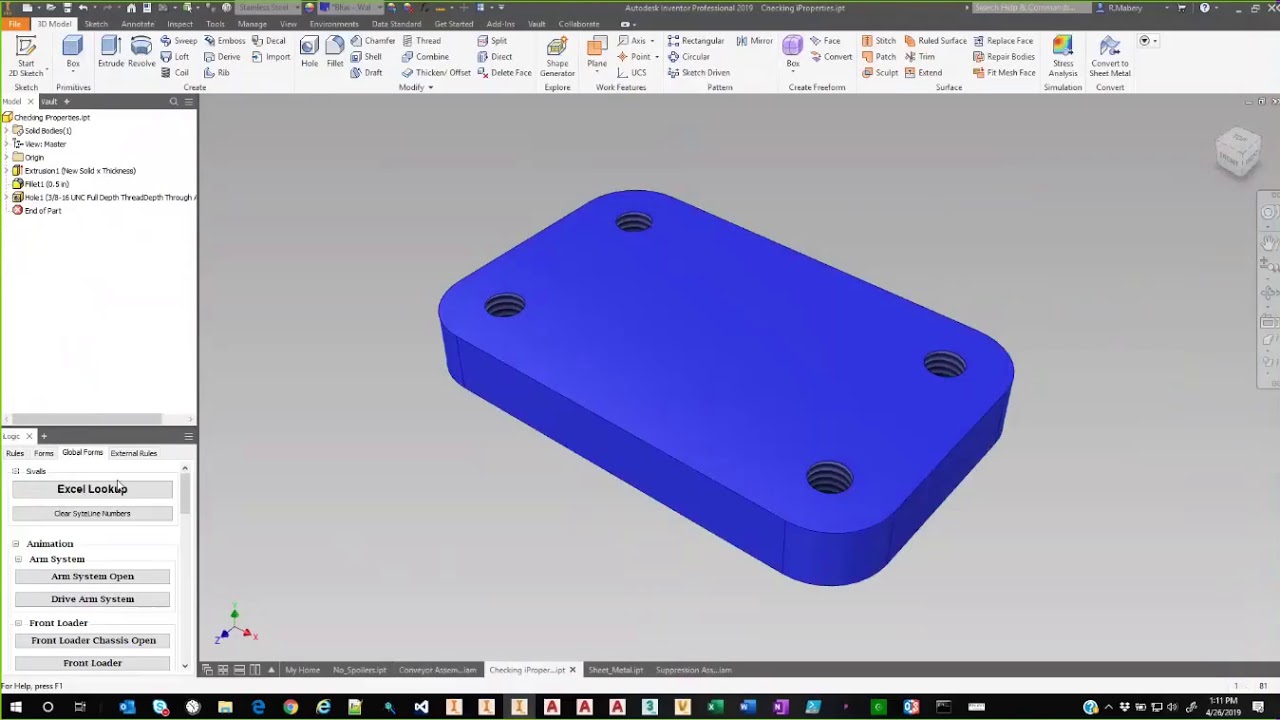
Task: Click the Delete Face tool
Action: click(x=504, y=73)
